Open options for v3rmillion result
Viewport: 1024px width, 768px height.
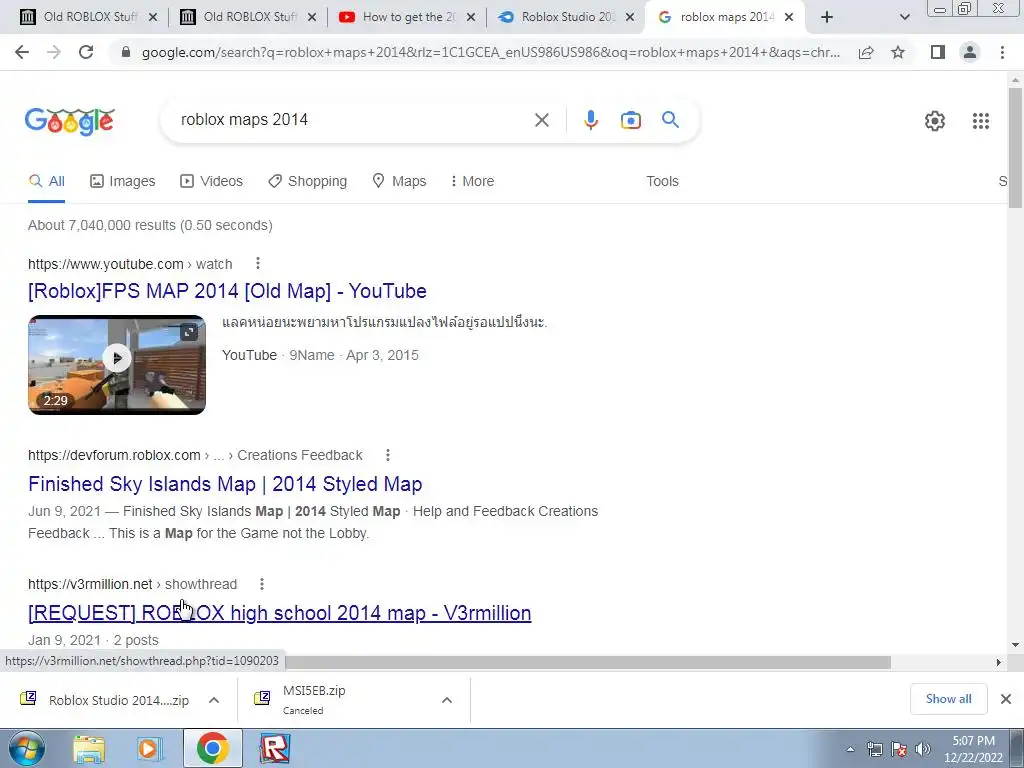(x=261, y=584)
